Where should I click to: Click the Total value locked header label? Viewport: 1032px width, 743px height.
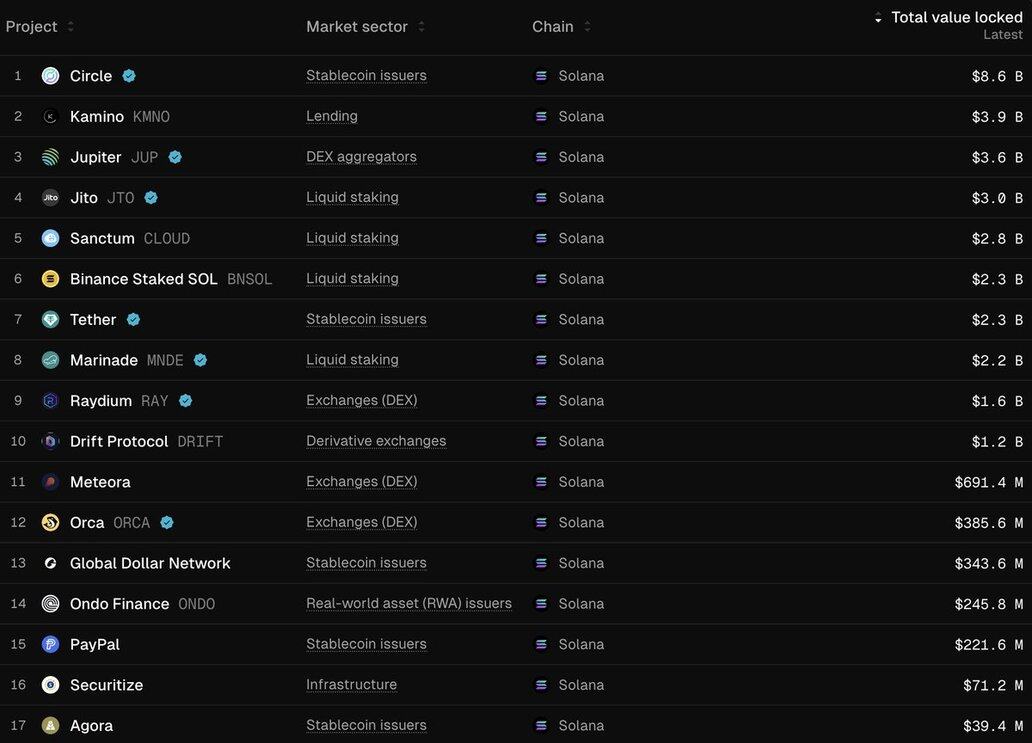[957, 18]
